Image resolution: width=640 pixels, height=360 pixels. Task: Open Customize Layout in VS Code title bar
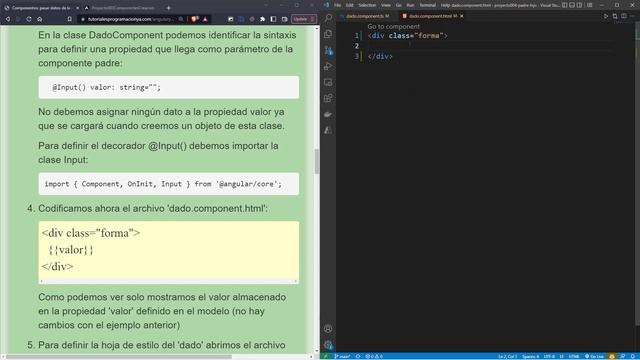point(589,5)
